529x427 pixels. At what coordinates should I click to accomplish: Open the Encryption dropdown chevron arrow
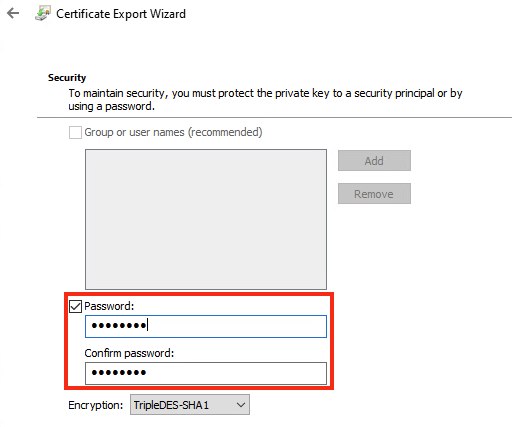point(241,405)
